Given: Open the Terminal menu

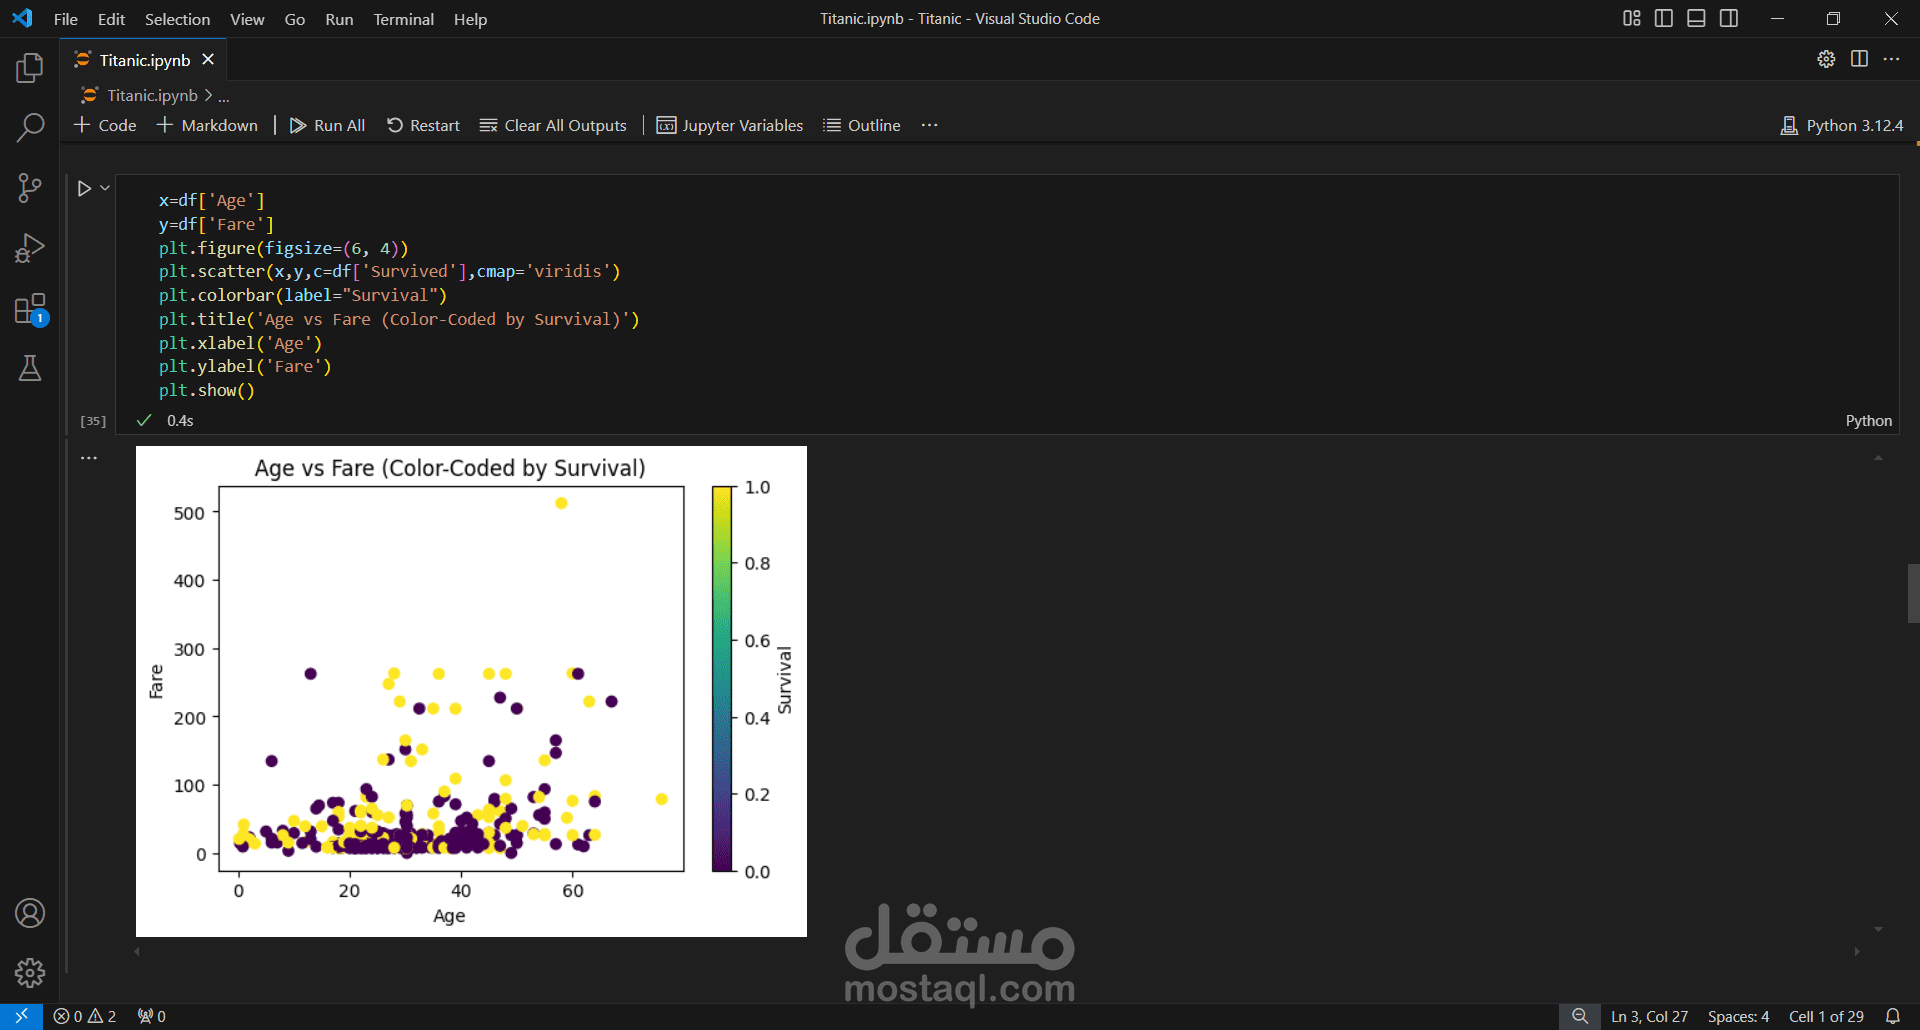Looking at the screenshot, I should [403, 19].
